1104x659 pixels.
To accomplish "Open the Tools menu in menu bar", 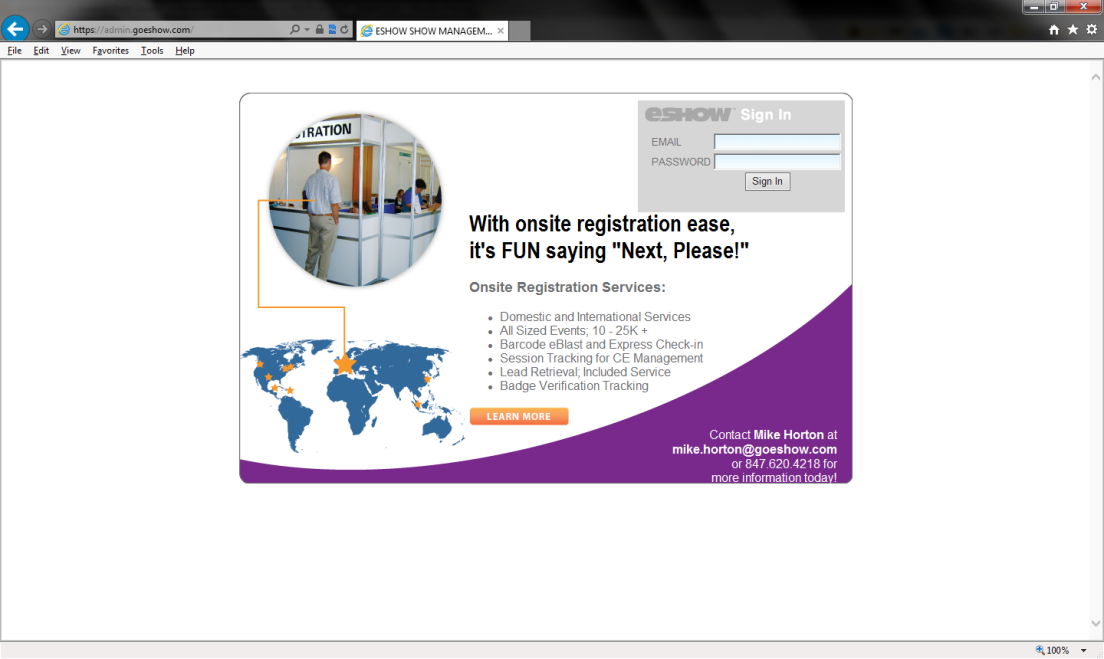I will (152, 50).
